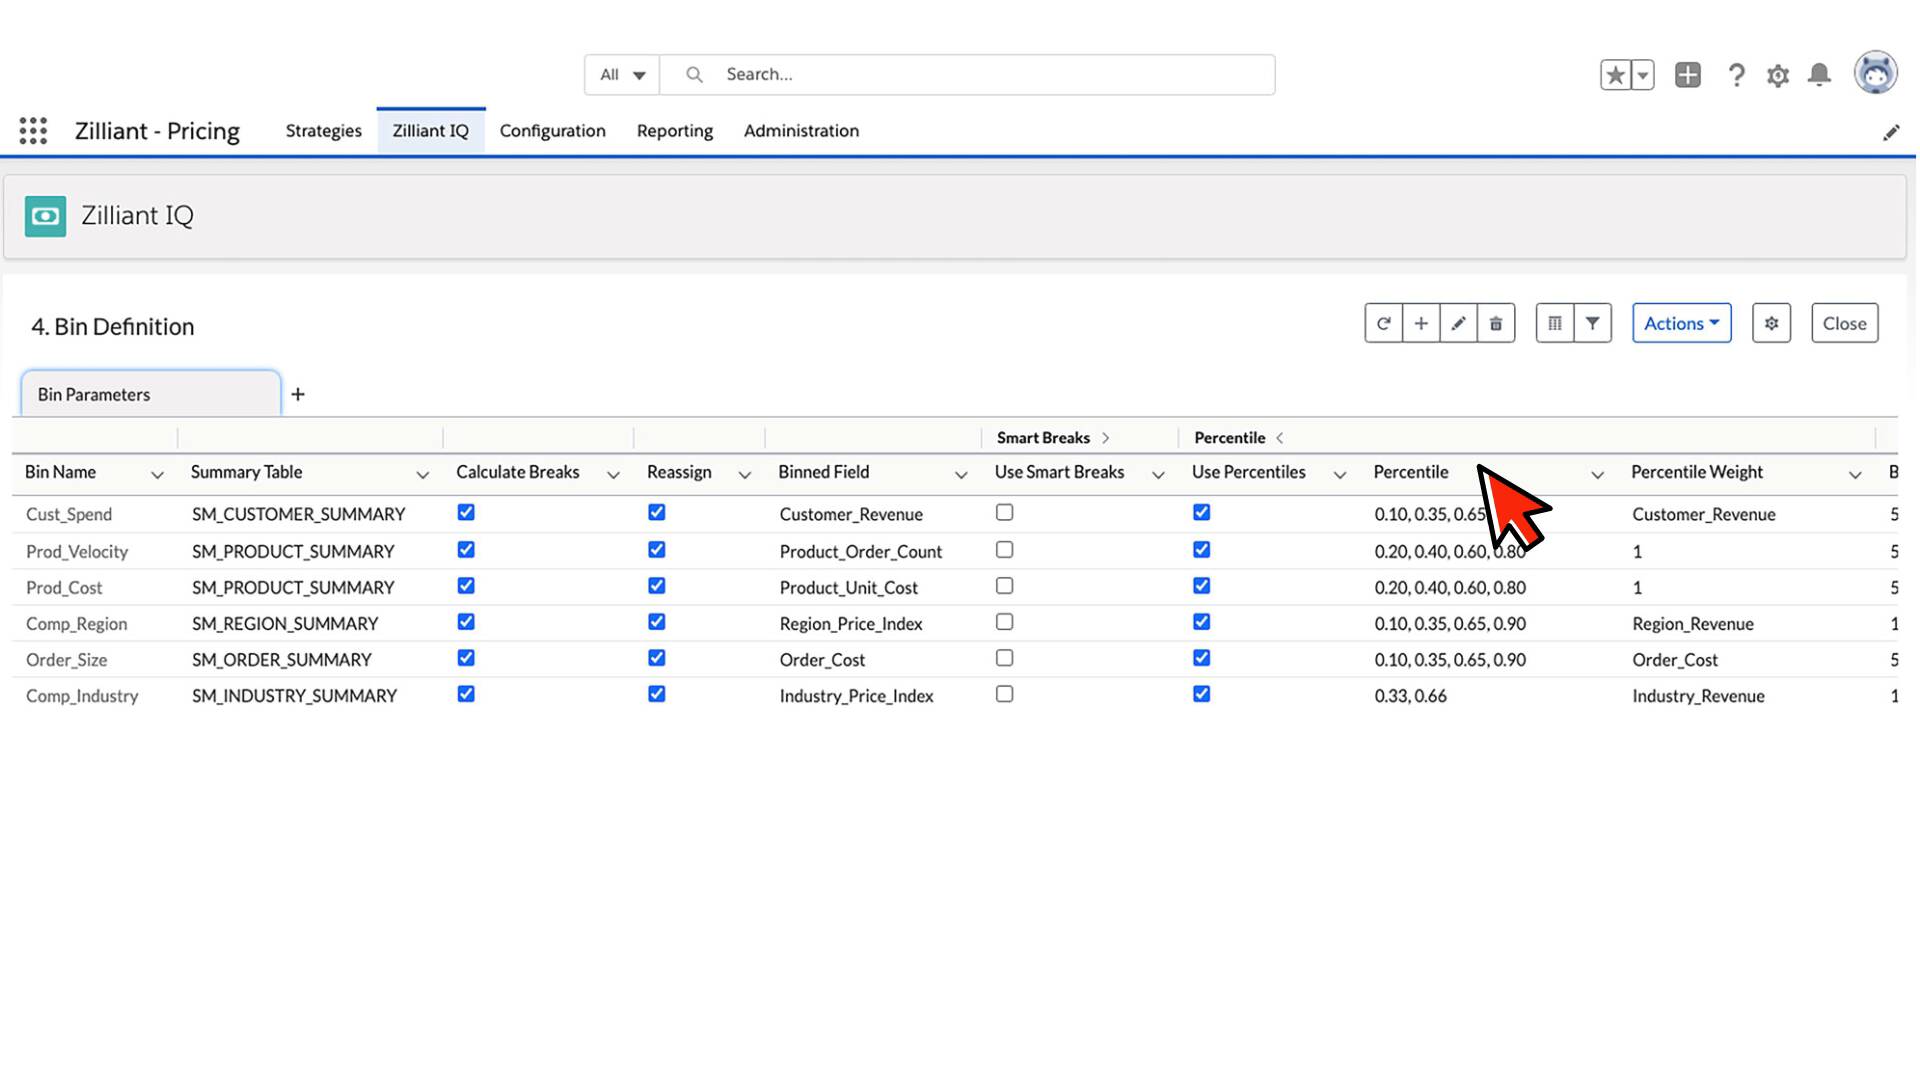Open the app launcher grid icon

(x=33, y=131)
